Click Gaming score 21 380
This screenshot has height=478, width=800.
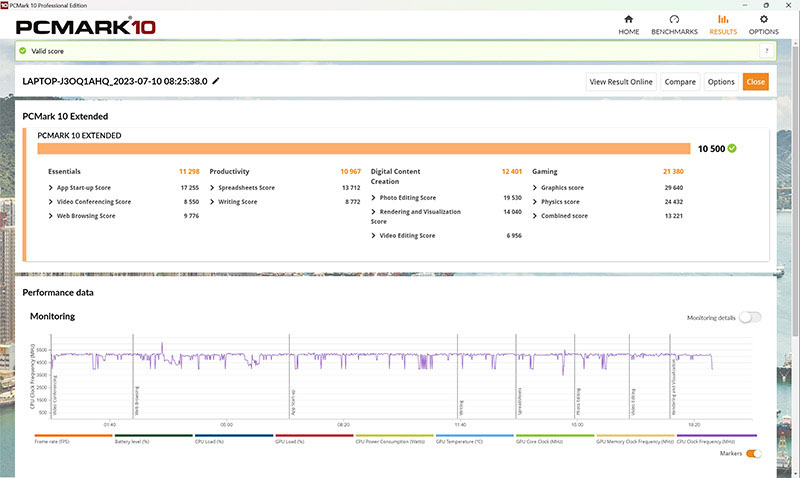(673, 171)
